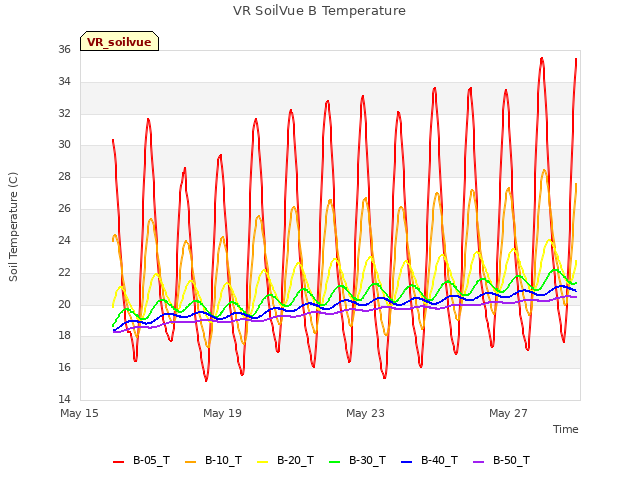Click the 30 y-axis tick label
640x480 pixels.
tap(64, 145)
